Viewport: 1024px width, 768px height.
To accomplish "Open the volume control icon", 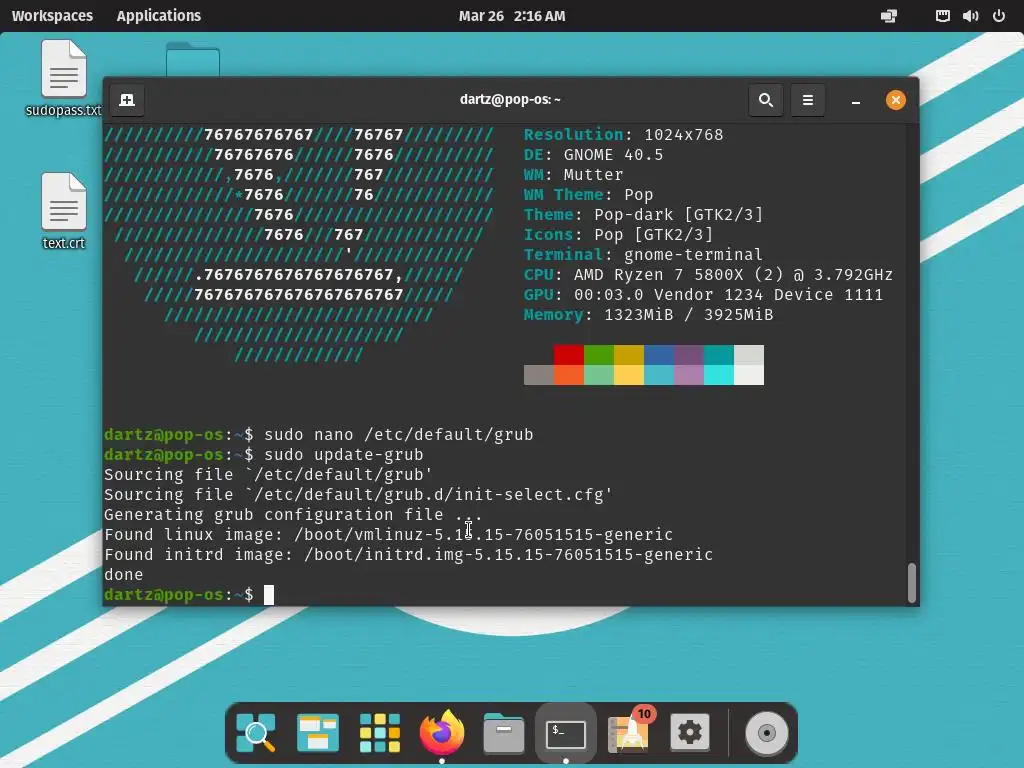I will [x=970, y=16].
